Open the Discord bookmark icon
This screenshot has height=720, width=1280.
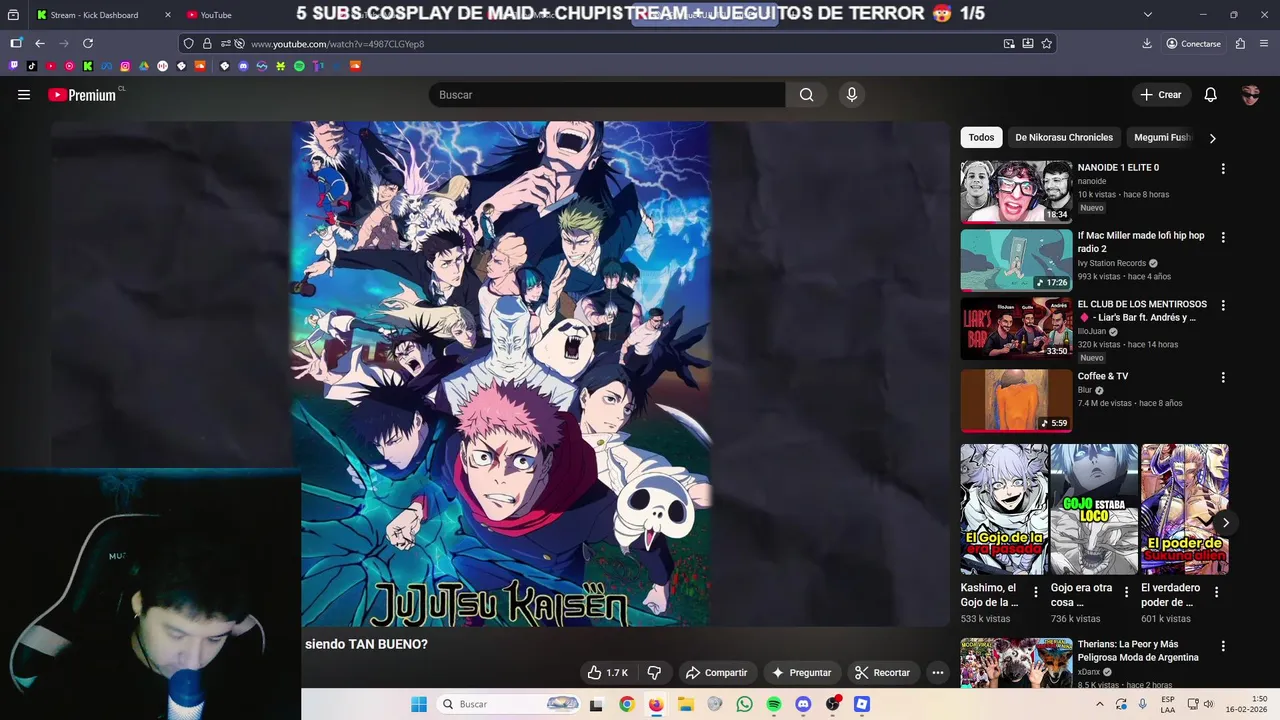coord(243,66)
